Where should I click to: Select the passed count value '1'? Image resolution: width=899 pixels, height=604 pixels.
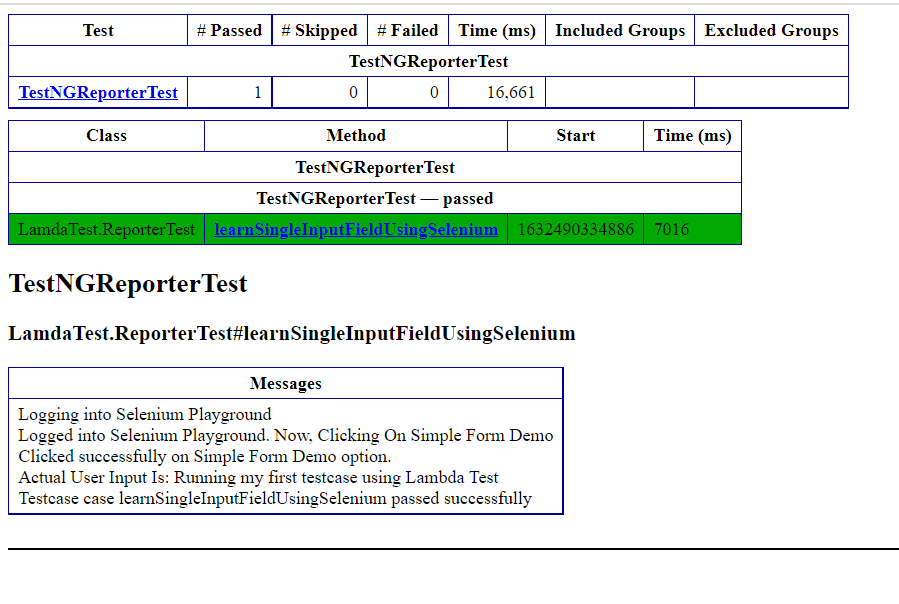pyautogui.click(x=257, y=92)
